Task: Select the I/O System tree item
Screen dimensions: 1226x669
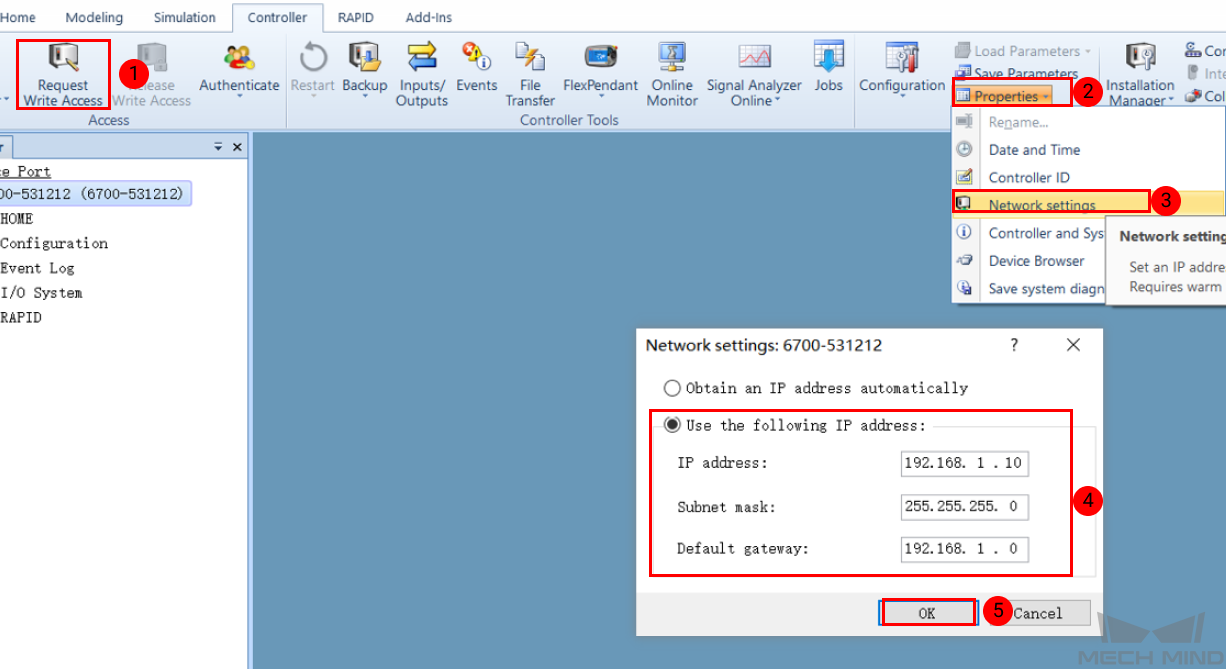Action: (x=41, y=293)
